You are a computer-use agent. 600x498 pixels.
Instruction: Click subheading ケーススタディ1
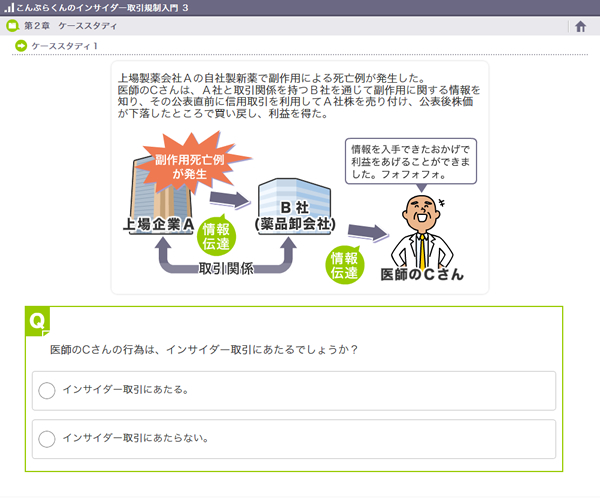click(64, 46)
